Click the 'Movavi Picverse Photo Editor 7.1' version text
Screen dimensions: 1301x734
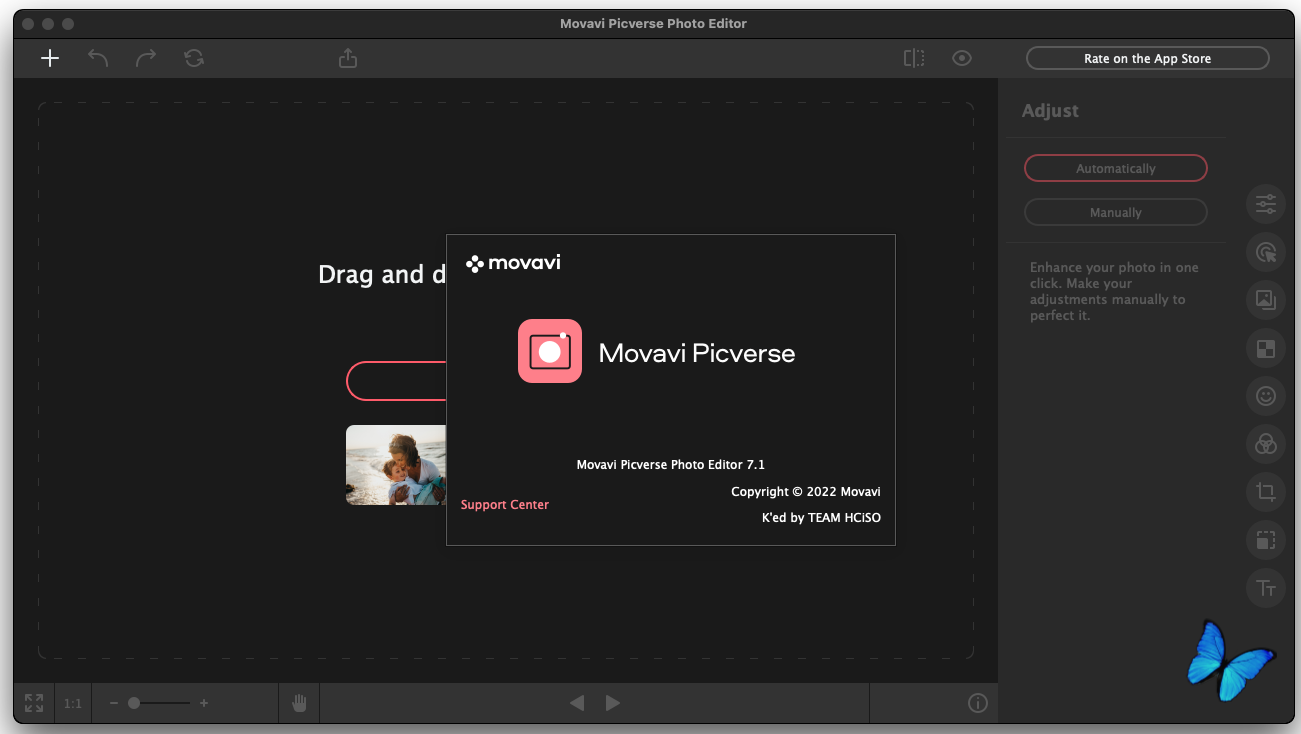[x=671, y=465]
